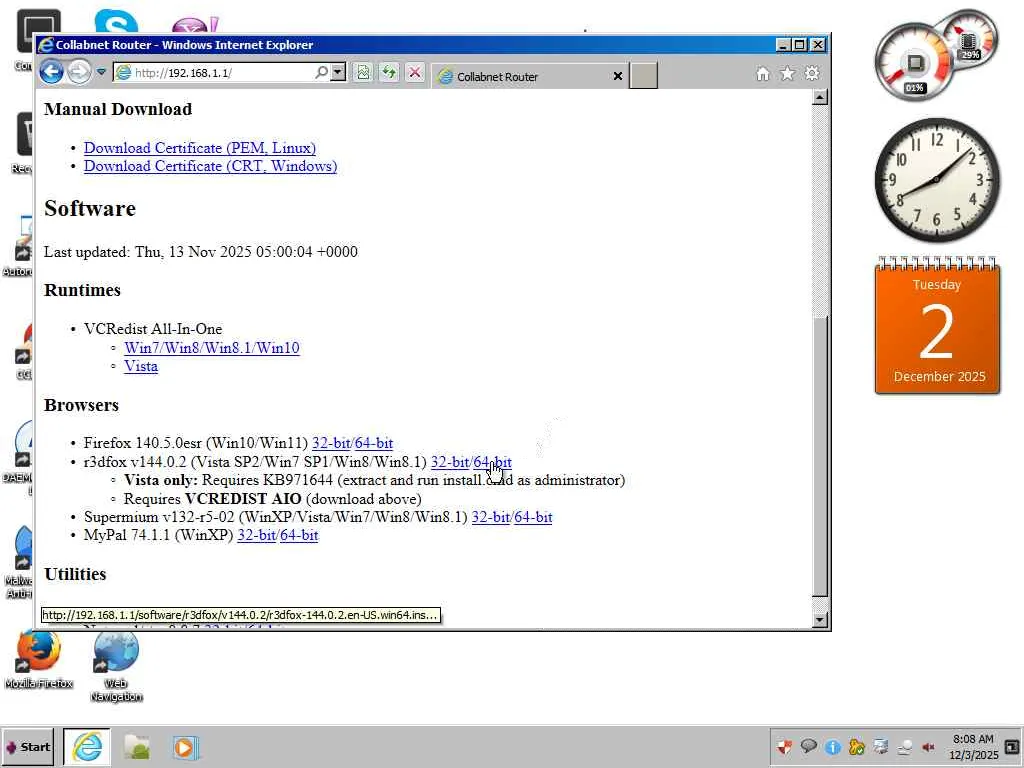Open the media player taskbar icon
The width and height of the screenshot is (1024, 768).
[x=185, y=747]
